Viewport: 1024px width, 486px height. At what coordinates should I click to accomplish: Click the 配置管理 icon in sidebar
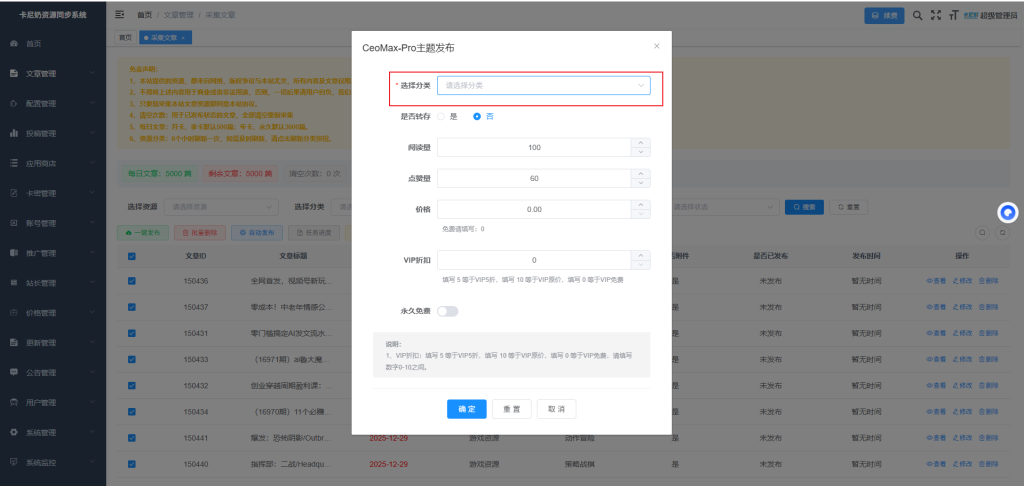point(14,103)
